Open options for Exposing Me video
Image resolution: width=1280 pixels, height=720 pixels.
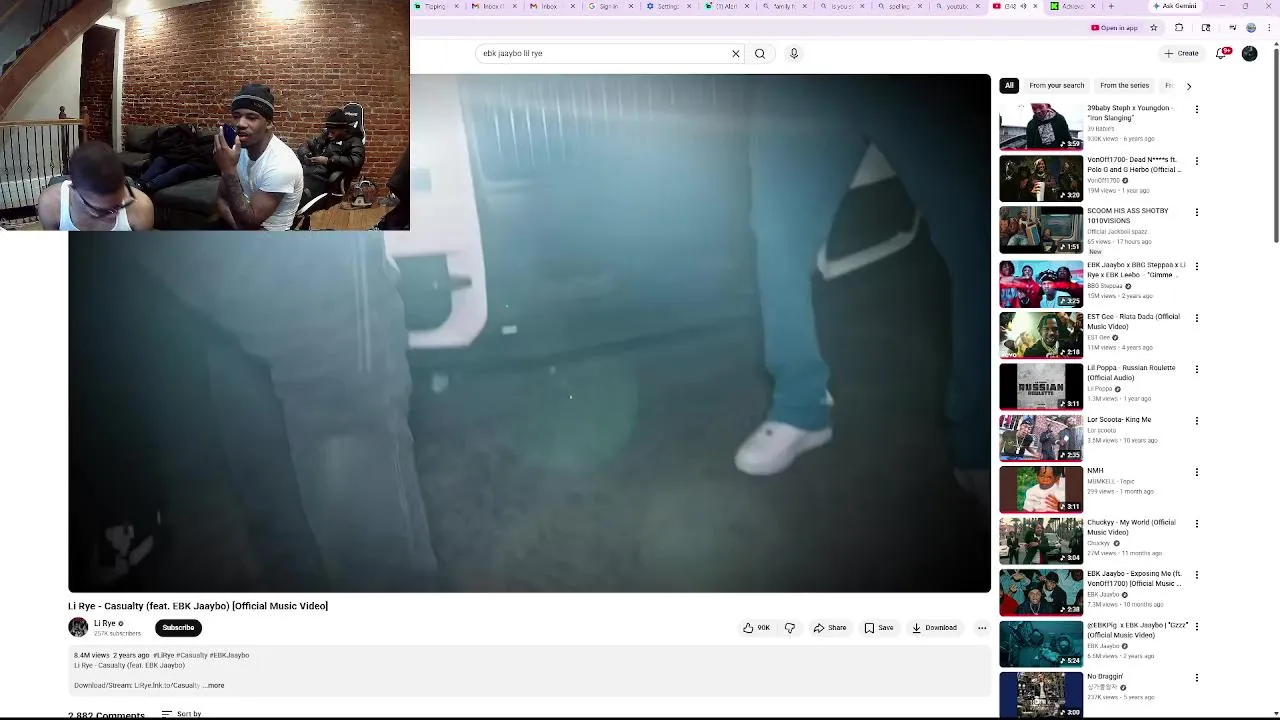click(x=1196, y=575)
